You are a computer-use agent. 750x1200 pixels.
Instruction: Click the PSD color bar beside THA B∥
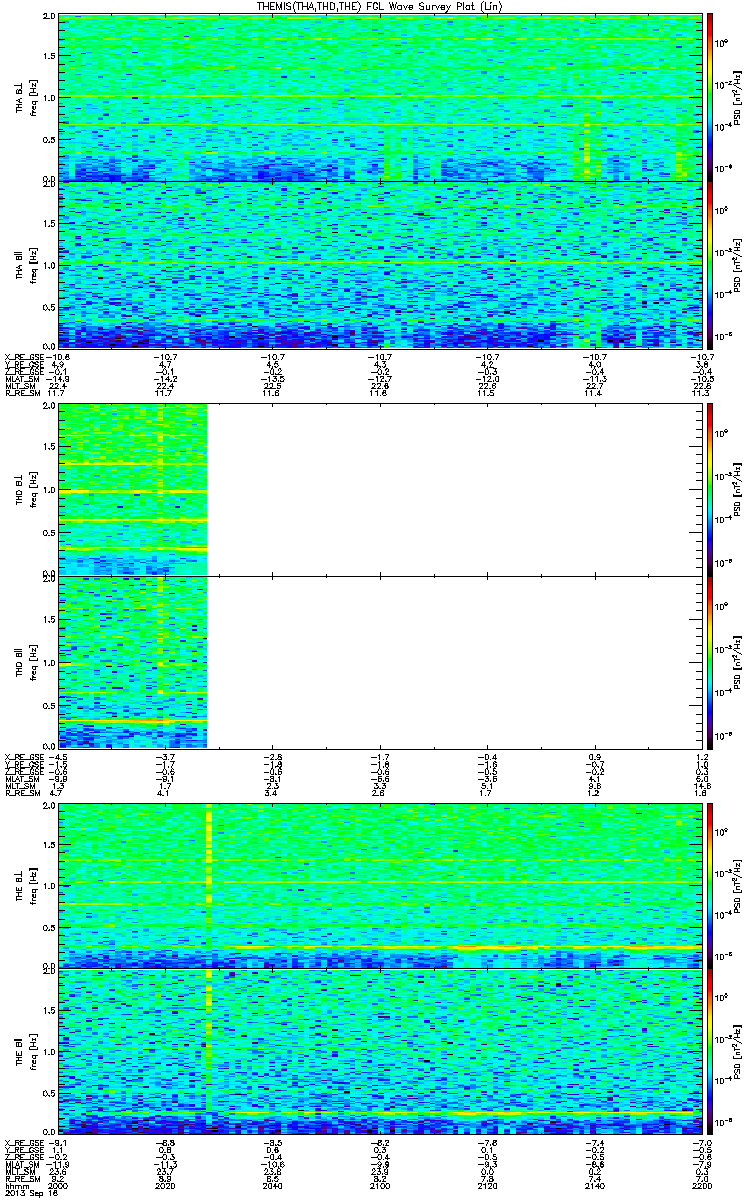pos(709,264)
